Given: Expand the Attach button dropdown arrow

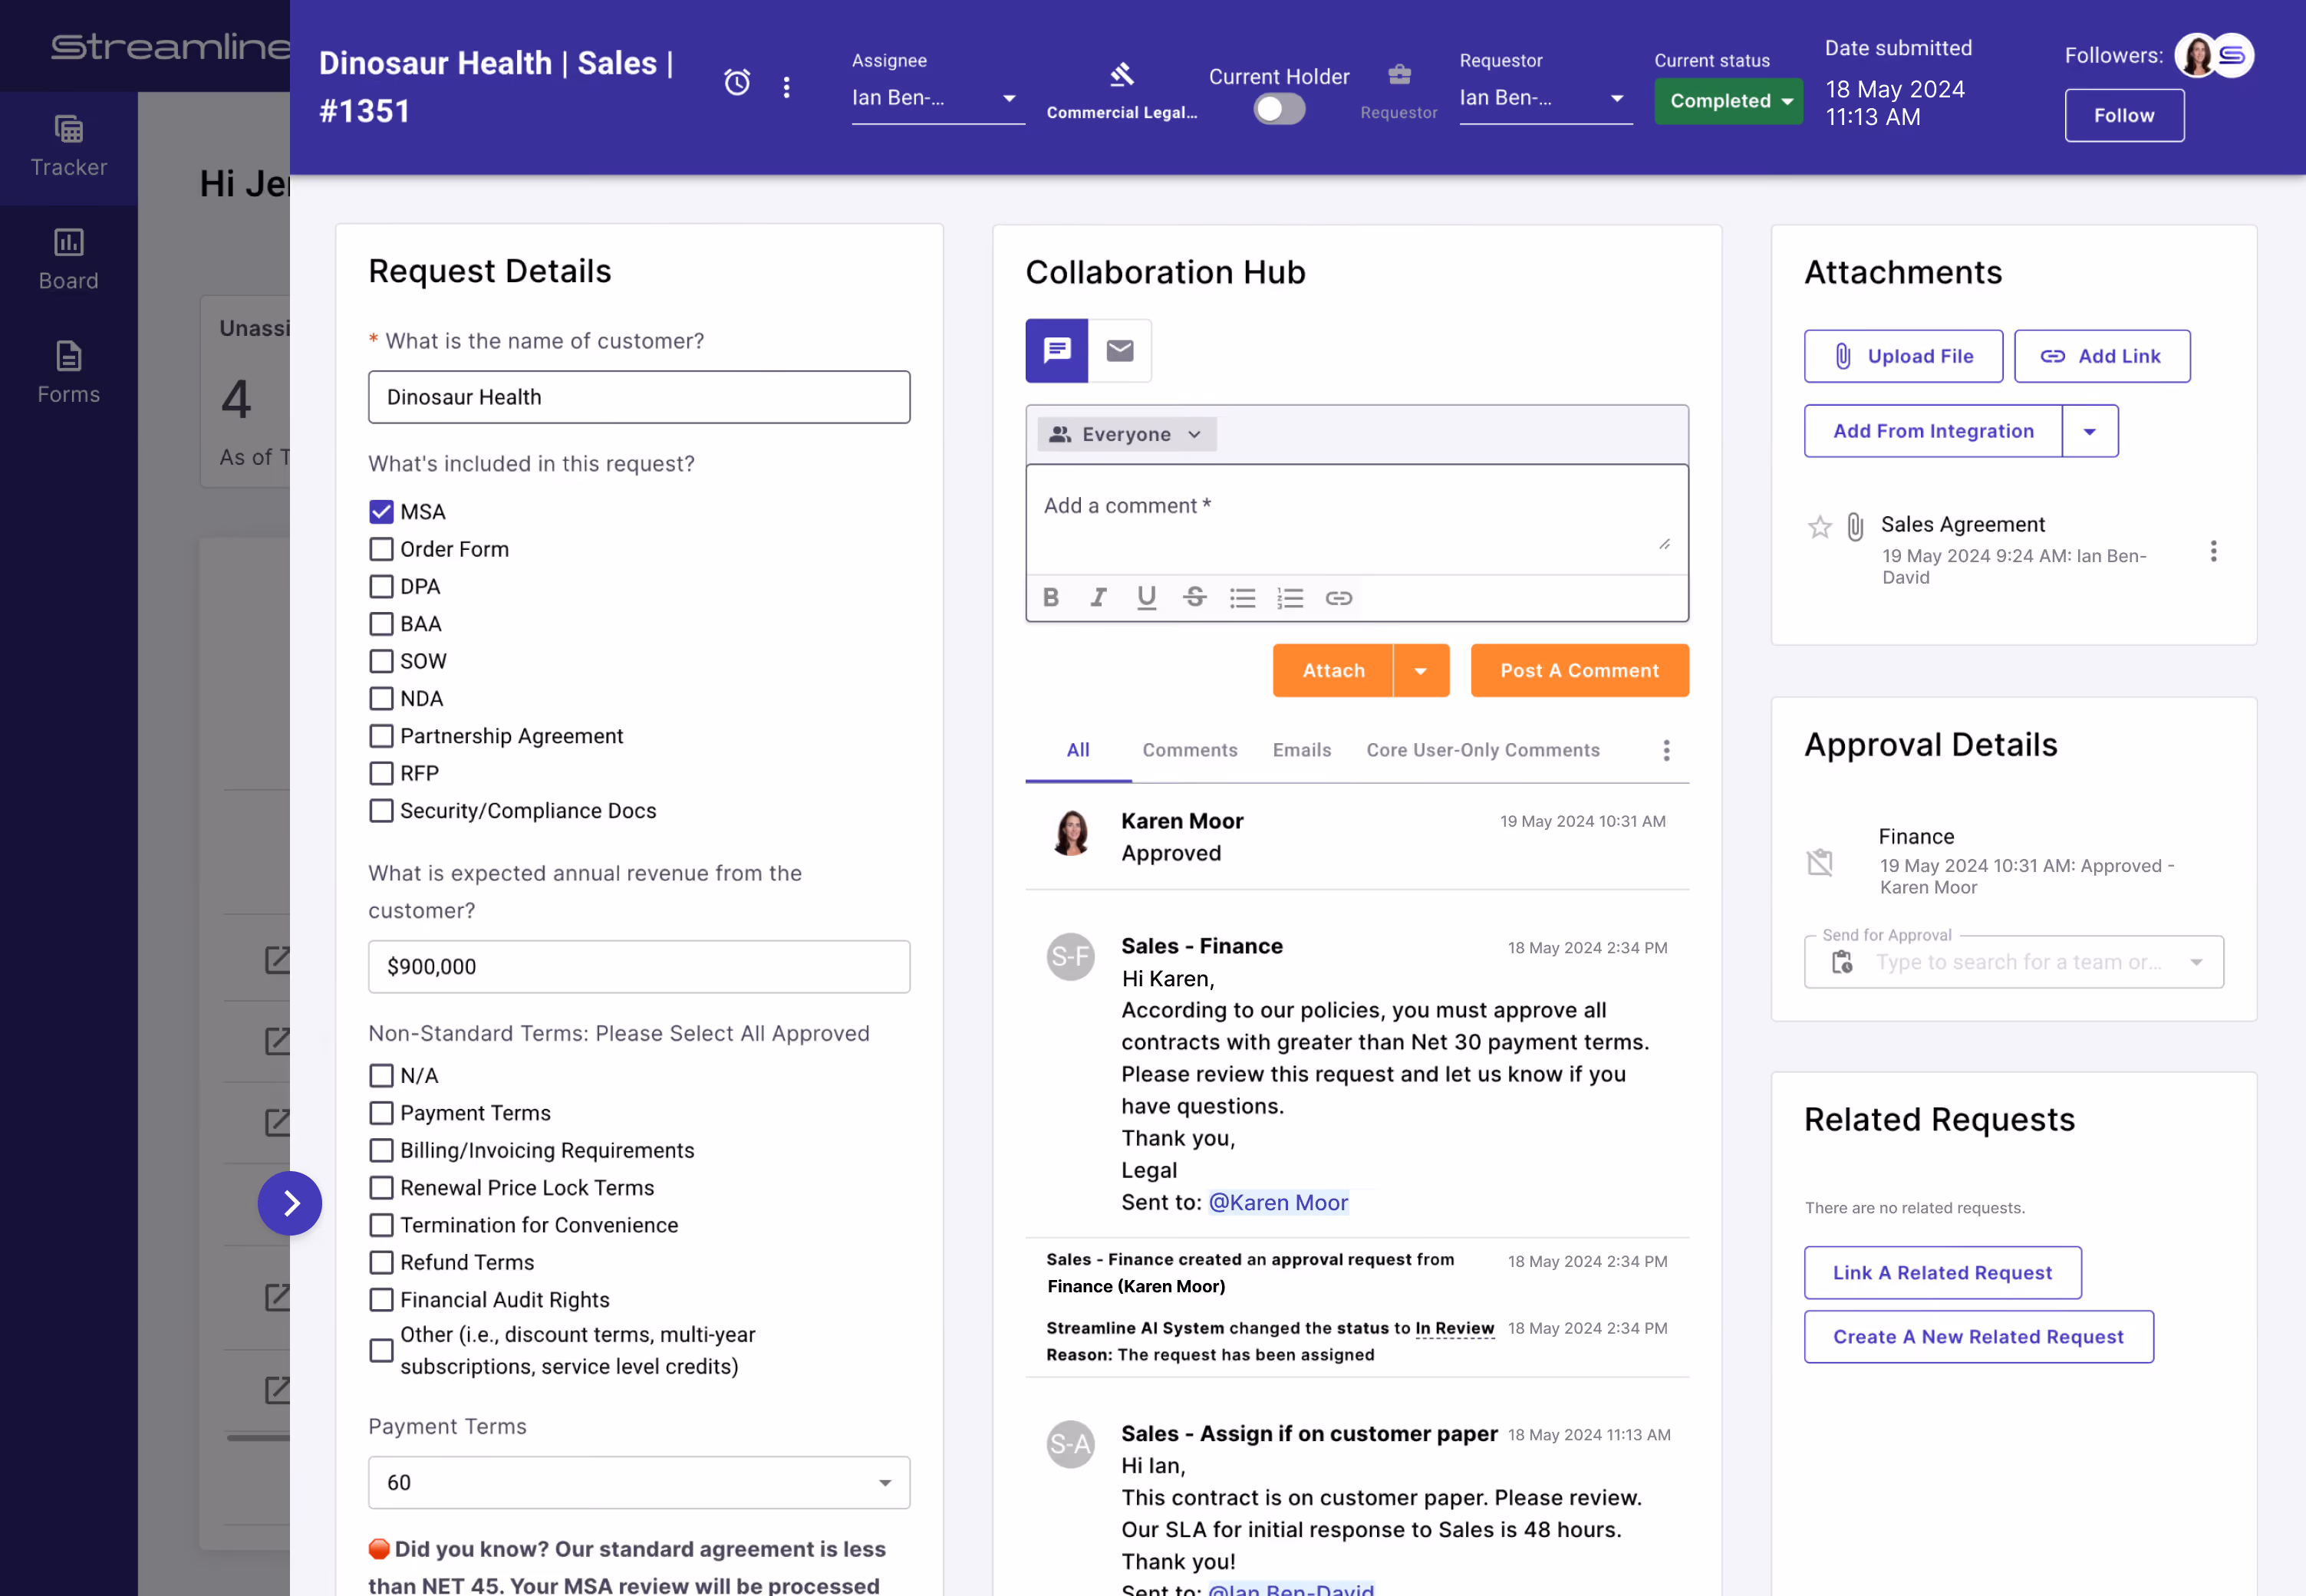Looking at the screenshot, I should [1421, 671].
